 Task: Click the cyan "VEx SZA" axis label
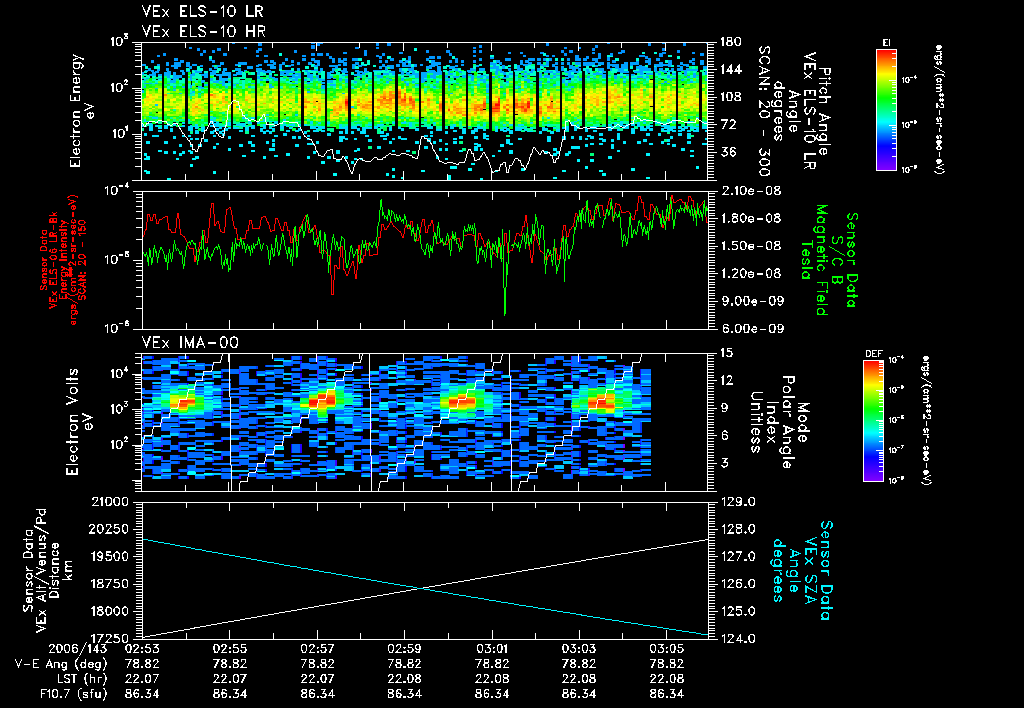[x=810, y=570]
